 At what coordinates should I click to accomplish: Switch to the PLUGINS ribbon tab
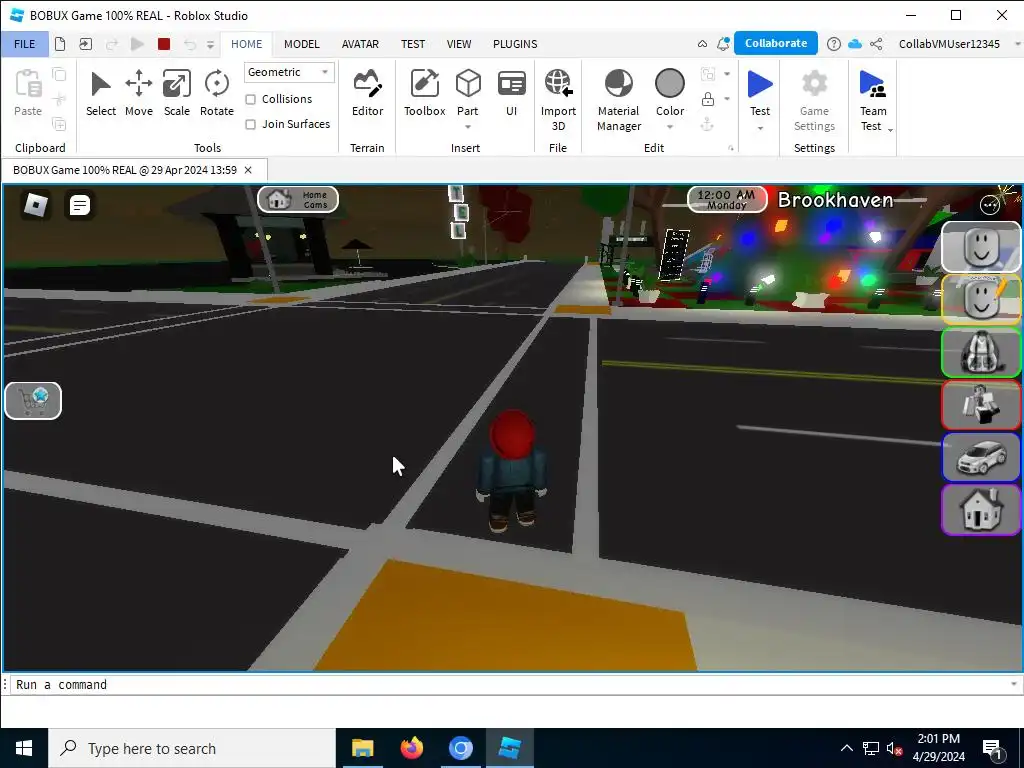(x=515, y=44)
